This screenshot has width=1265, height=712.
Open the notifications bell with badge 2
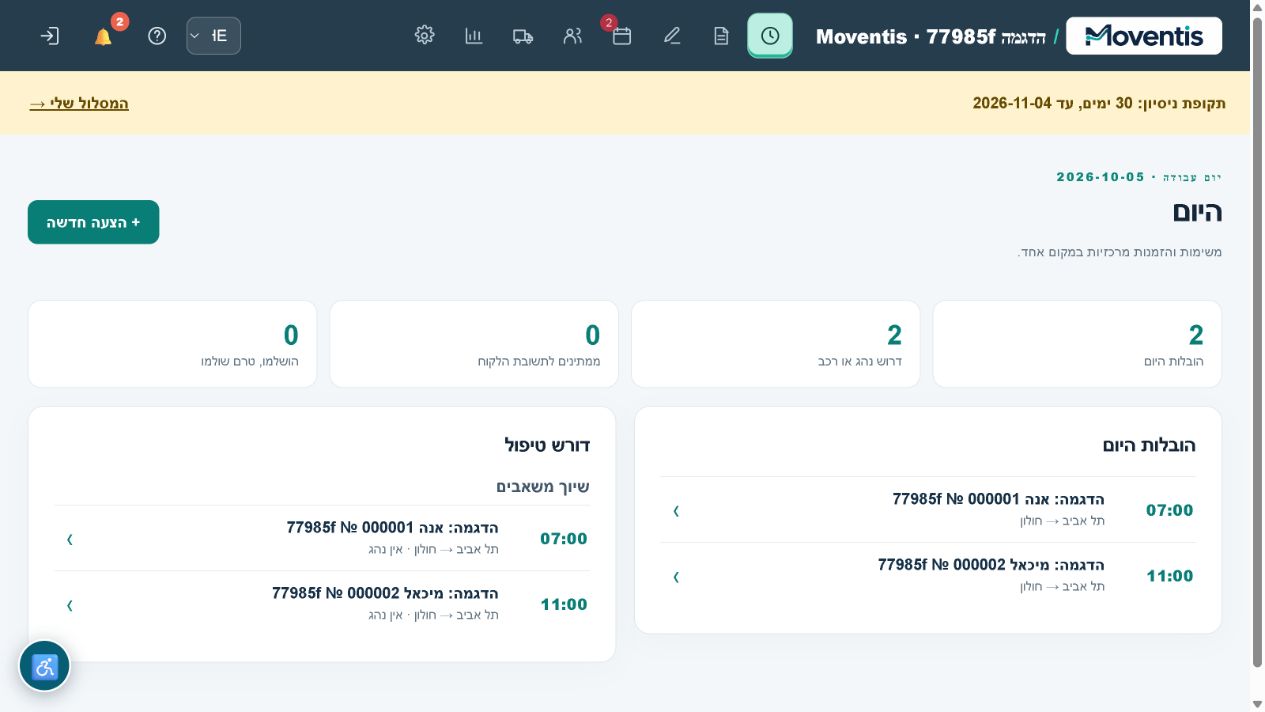tap(104, 36)
